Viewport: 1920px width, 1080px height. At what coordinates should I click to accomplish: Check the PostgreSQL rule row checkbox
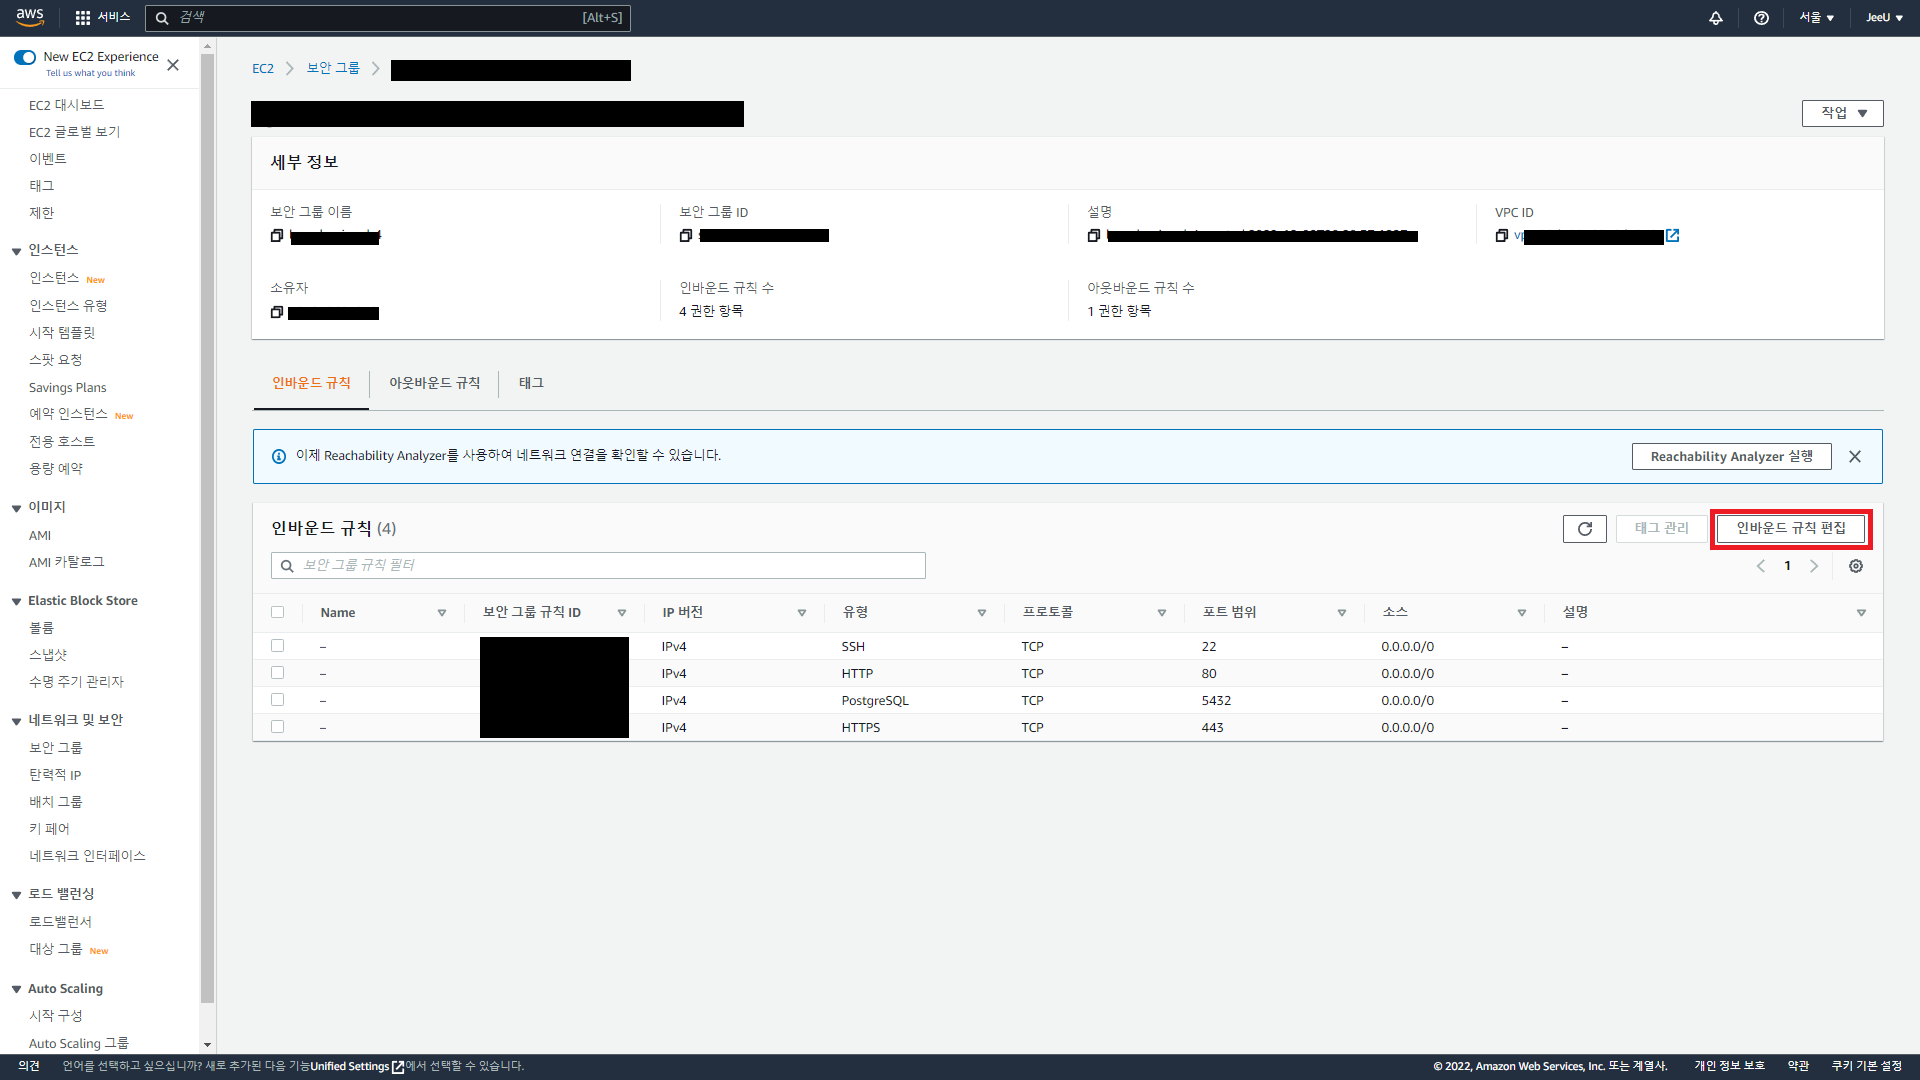click(278, 700)
